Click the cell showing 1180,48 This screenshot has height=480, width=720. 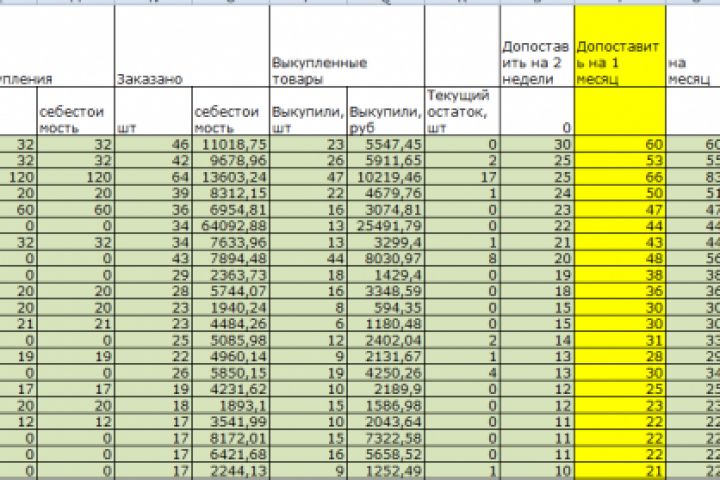(x=386, y=323)
